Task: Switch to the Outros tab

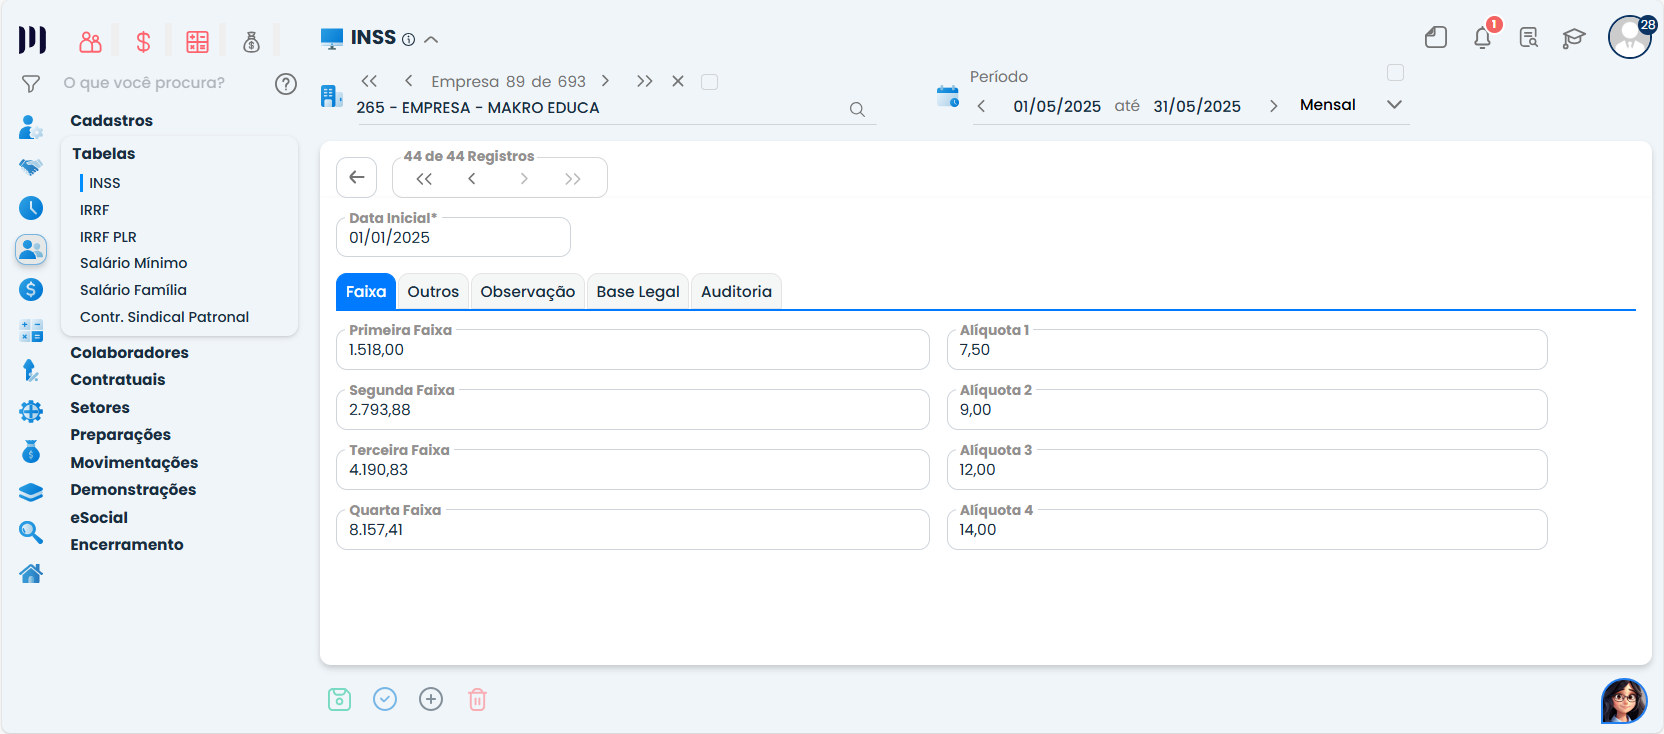Action: click(433, 292)
